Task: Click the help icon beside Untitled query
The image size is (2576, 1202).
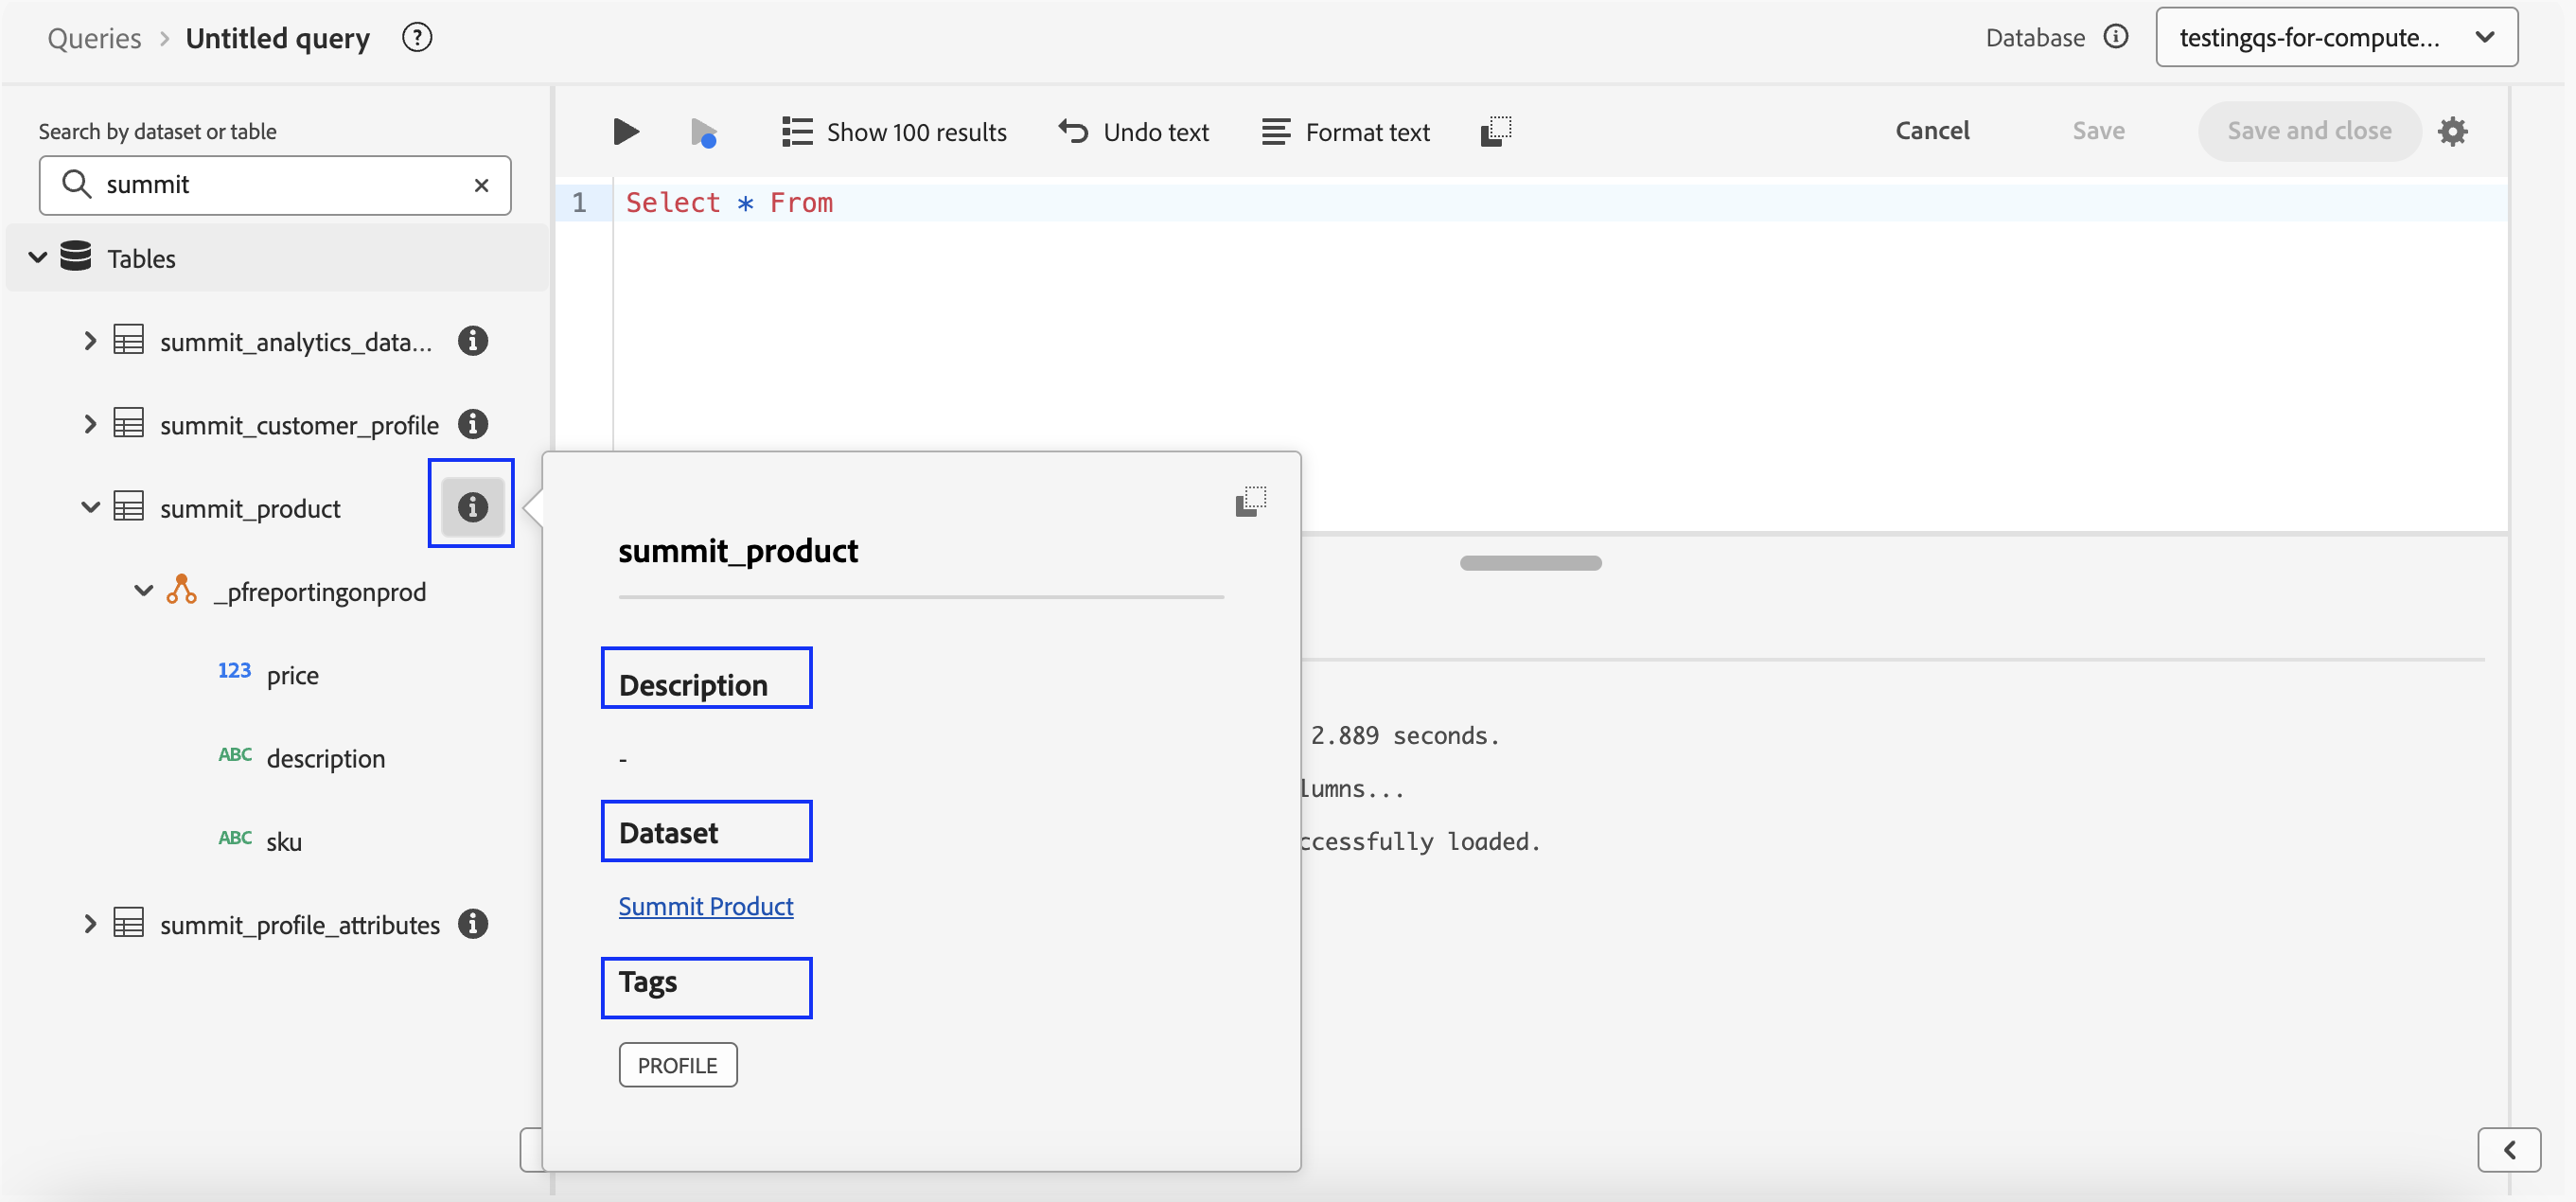Action: coord(416,37)
